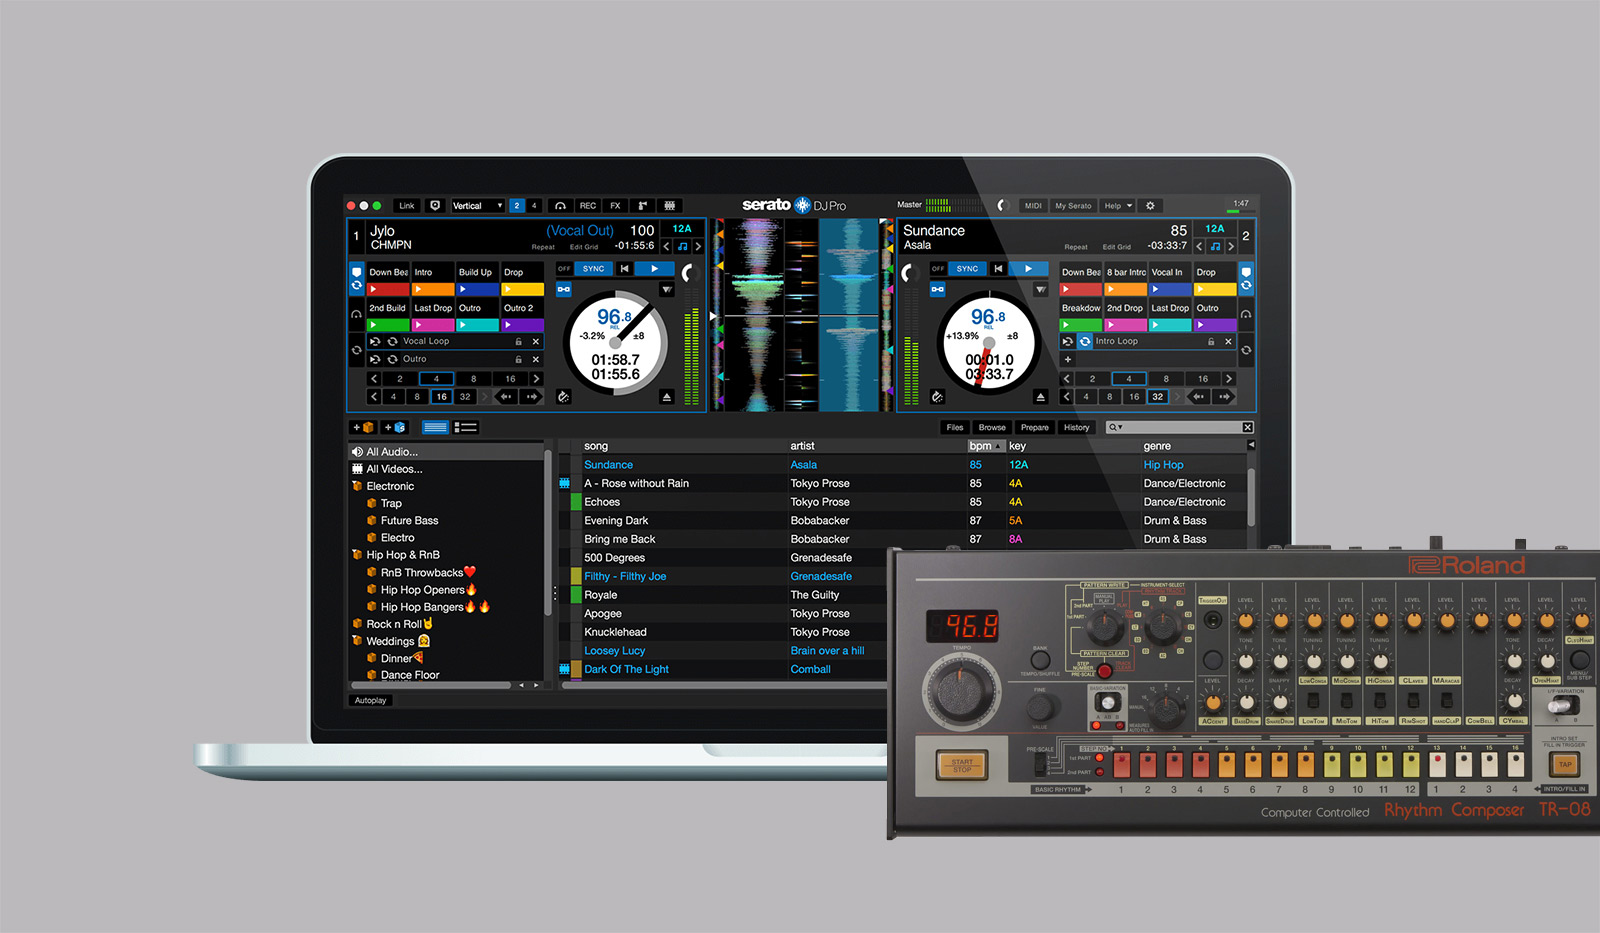The width and height of the screenshot is (1600, 933).
Task: Click the Sync button on deck 1
Action: 593,269
